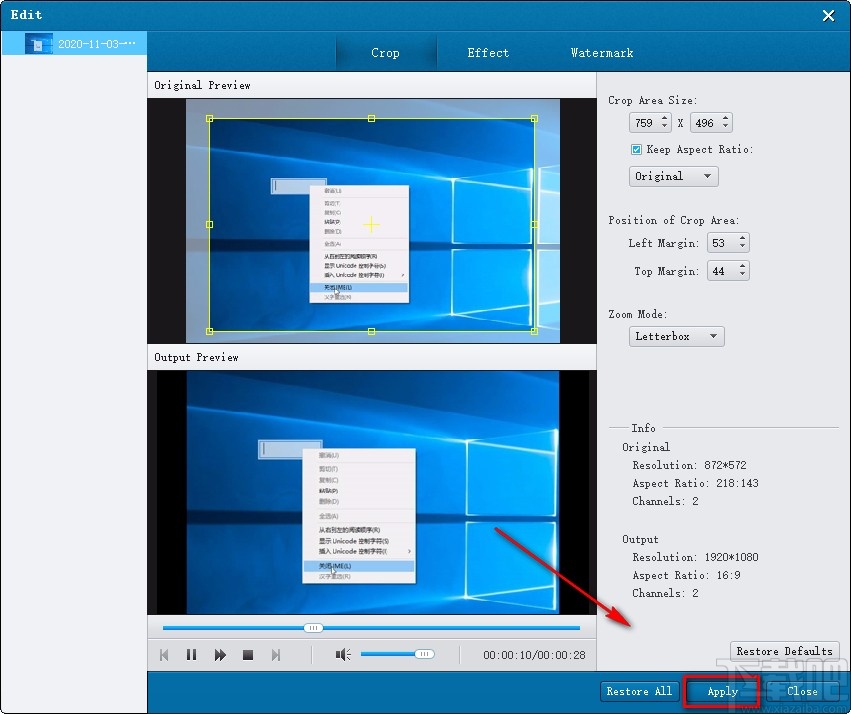Click the output aspect ratio value 16:9
The height and width of the screenshot is (714, 851).
click(728, 575)
